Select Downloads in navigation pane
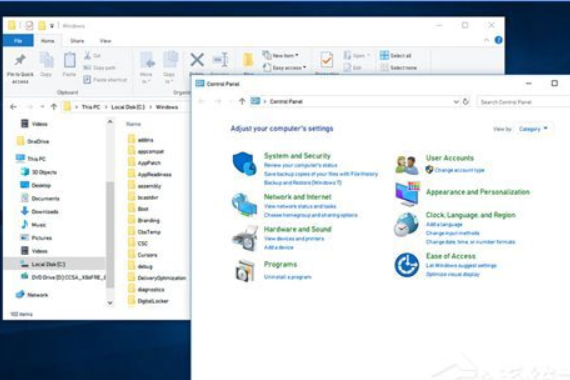This screenshot has height=380, width=570. pos(39,211)
